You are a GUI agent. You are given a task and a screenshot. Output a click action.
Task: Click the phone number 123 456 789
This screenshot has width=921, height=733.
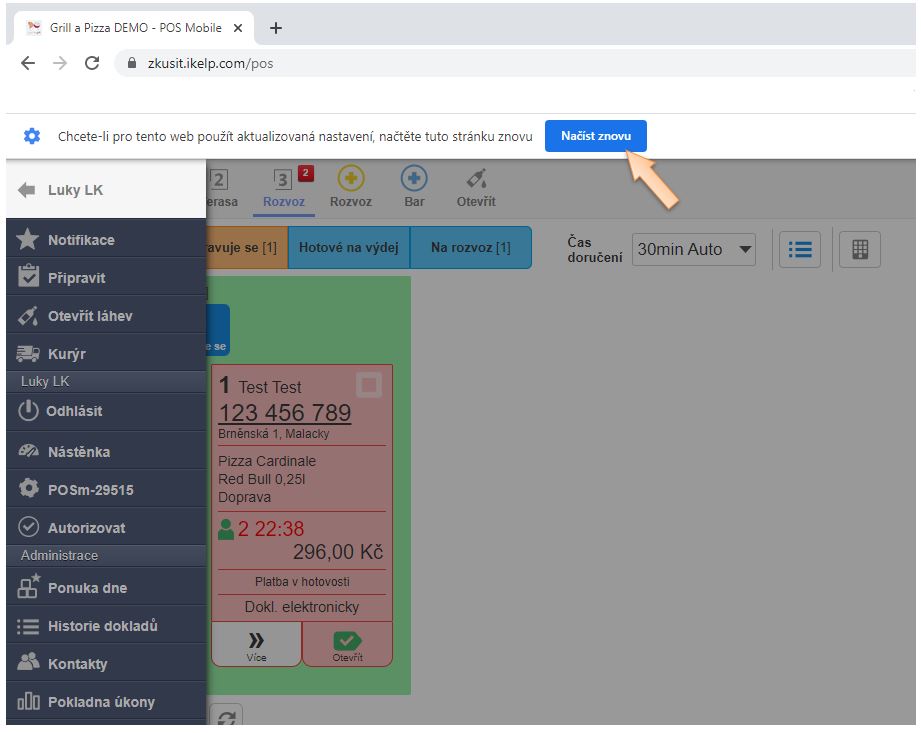click(x=284, y=413)
